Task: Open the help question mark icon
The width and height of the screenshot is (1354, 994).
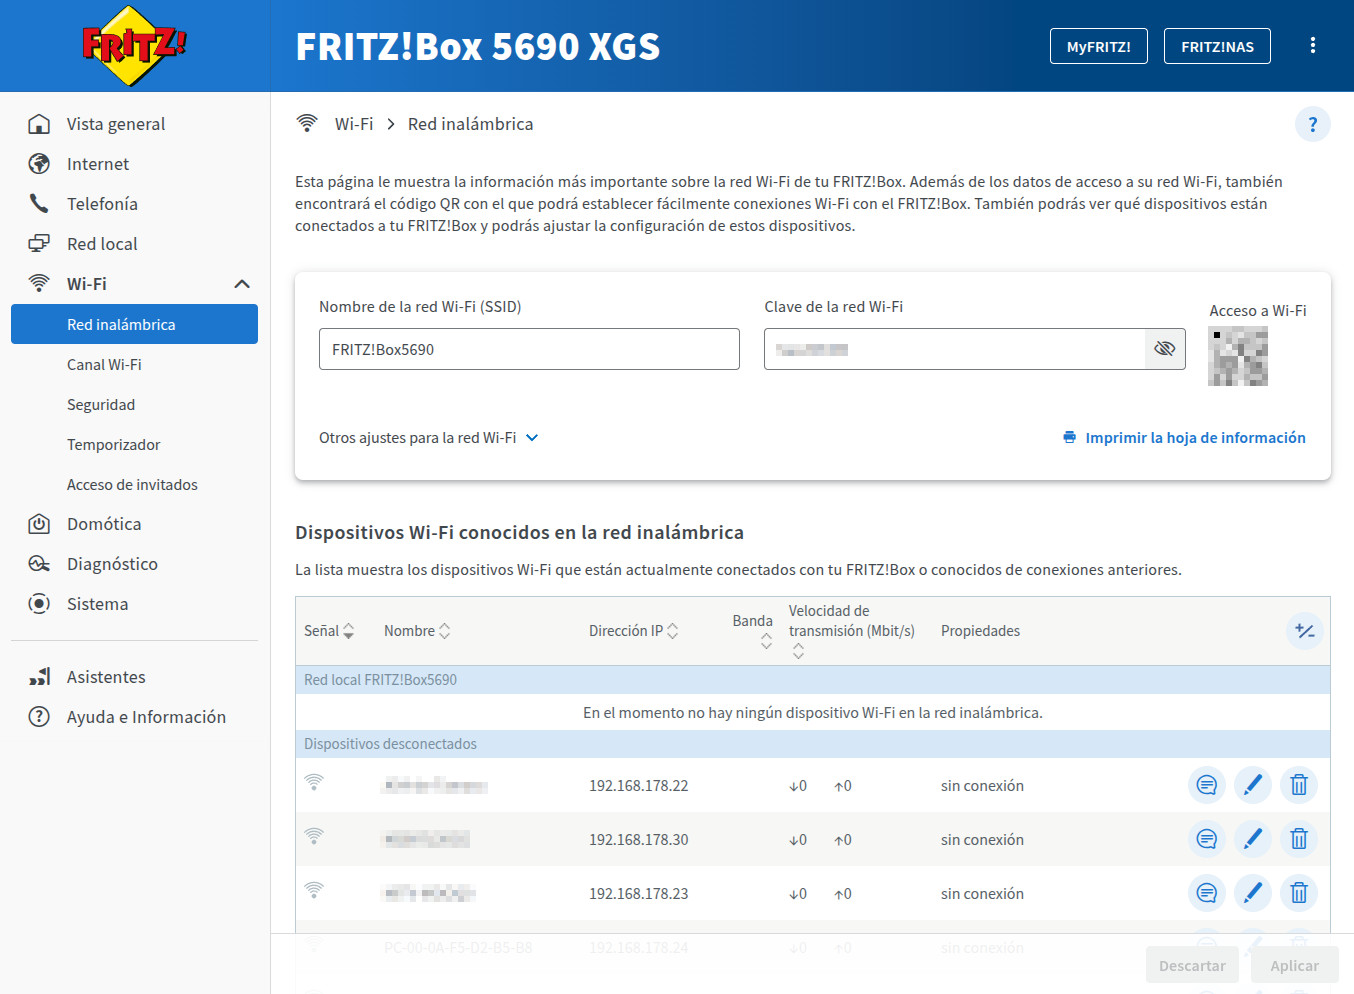Action: point(1312,124)
